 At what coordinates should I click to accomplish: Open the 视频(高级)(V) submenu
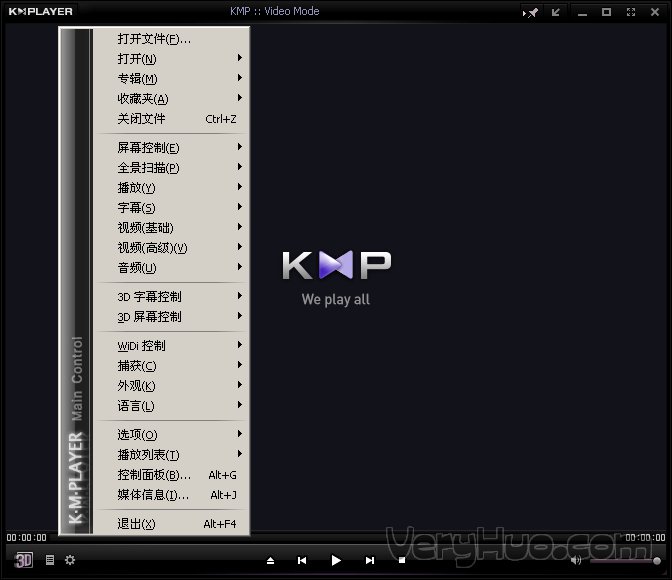pos(171,248)
